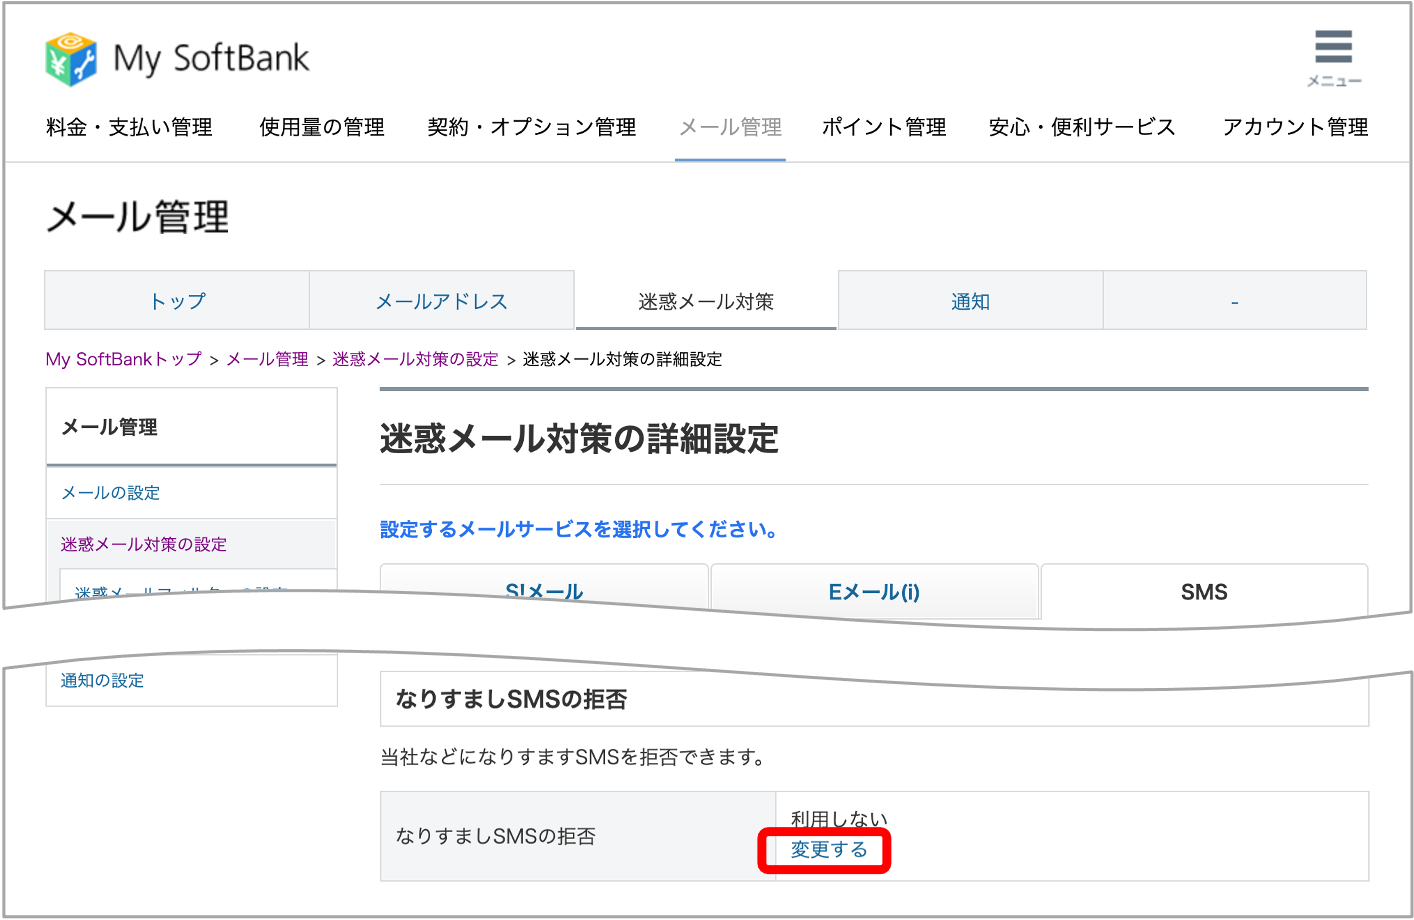
Task: Switch to the トップ tab
Action: [x=177, y=300]
